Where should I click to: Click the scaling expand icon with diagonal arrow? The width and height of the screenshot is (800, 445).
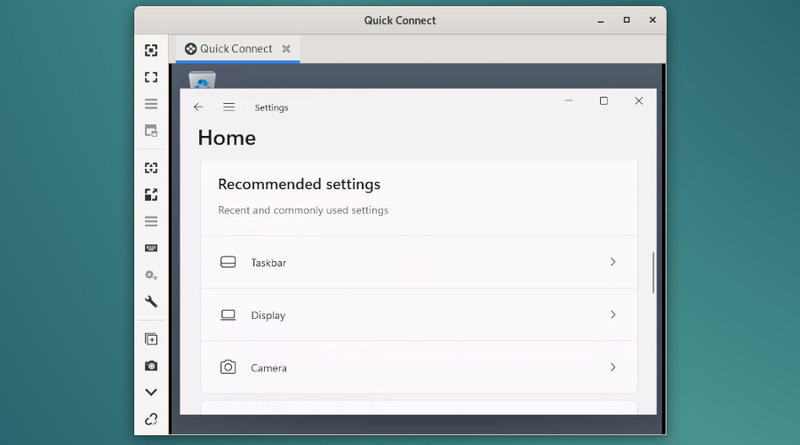tap(151, 194)
